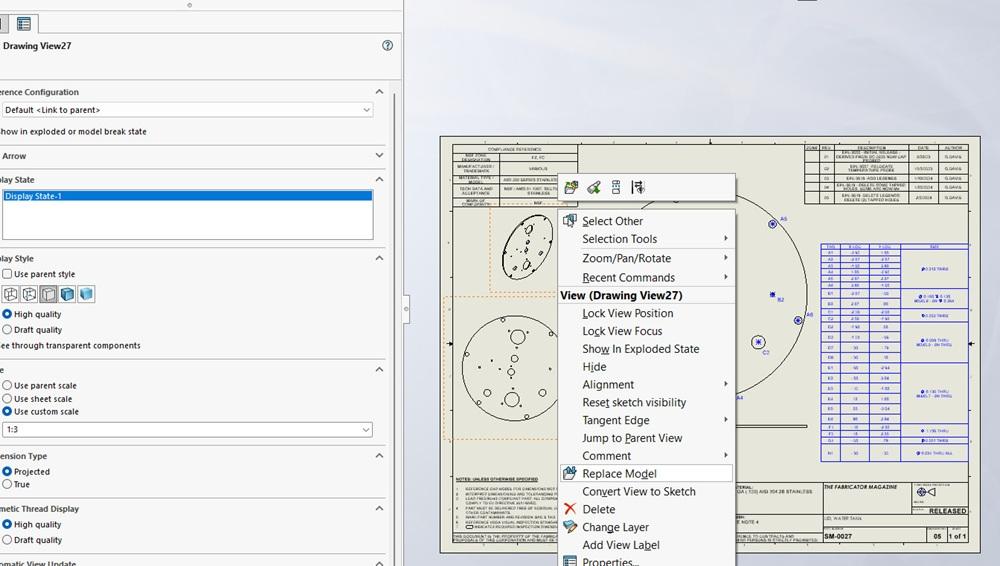
Task: Open the Tangent Edge submenu
Action: [616, 420]
